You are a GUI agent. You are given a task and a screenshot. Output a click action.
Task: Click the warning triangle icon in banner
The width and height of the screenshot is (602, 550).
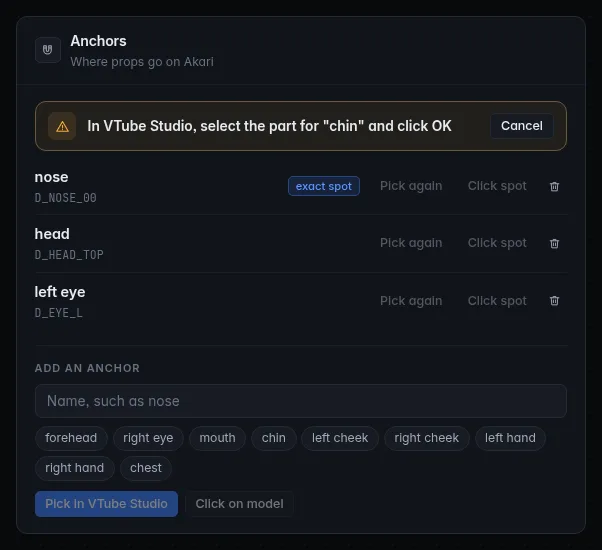[x=62, y=126]
